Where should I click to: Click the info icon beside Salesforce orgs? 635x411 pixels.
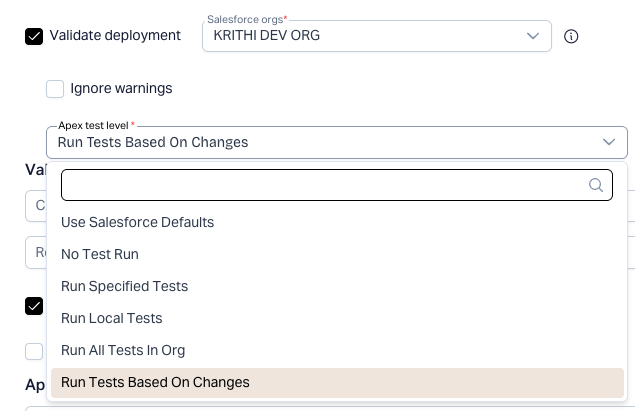571,36
